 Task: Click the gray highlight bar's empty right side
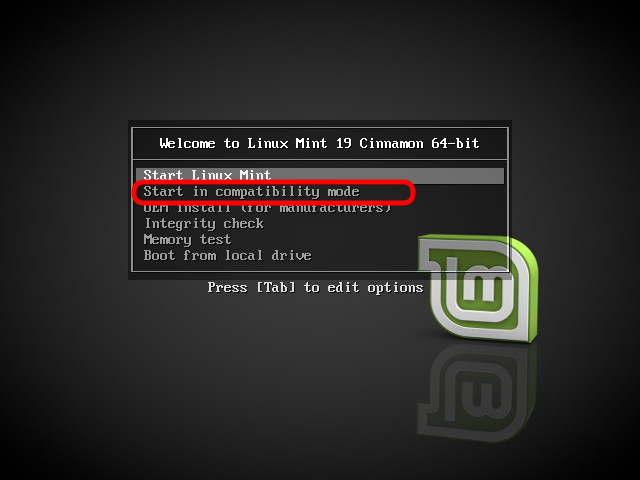point(388,176)
